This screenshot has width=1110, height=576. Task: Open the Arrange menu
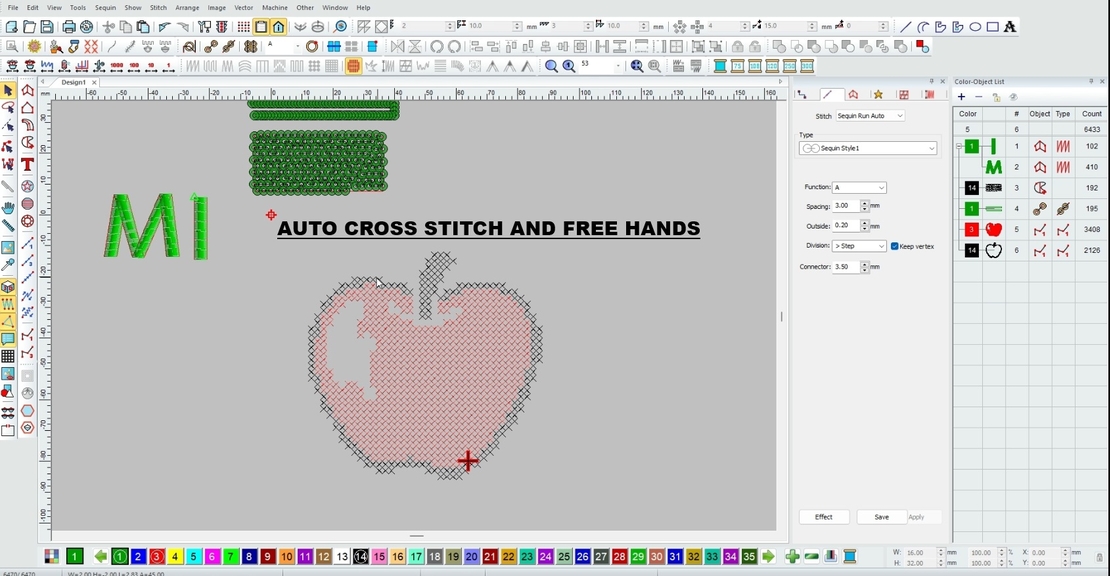(187, 8)
